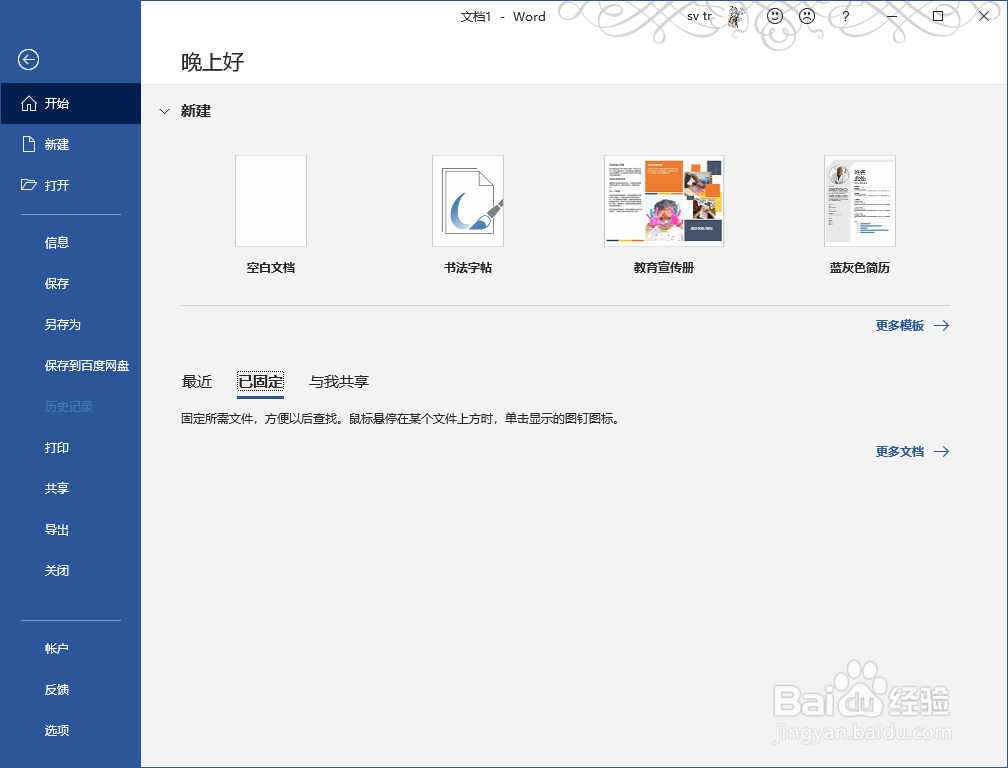The image size is (1008, 768).
Task: Choose the 书法字帖 template thumbnail
Action: click(468, 201)
